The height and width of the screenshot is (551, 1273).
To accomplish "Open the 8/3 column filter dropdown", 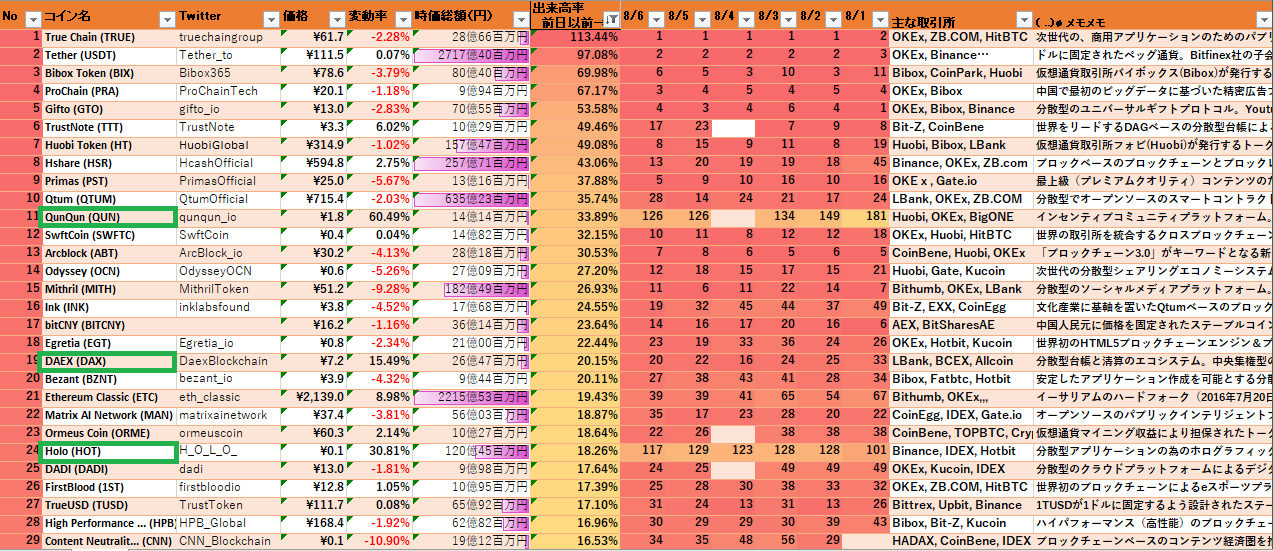I will coord(787,20).
